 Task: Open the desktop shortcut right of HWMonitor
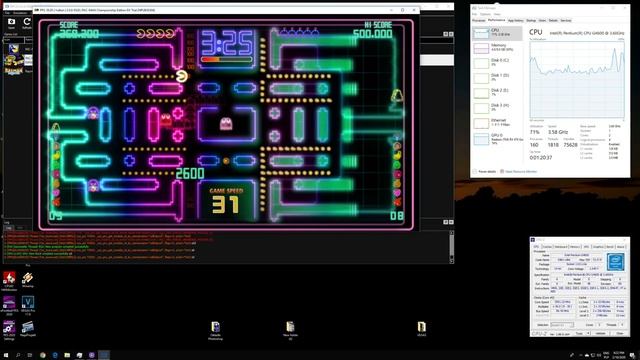tap(28, 280)
